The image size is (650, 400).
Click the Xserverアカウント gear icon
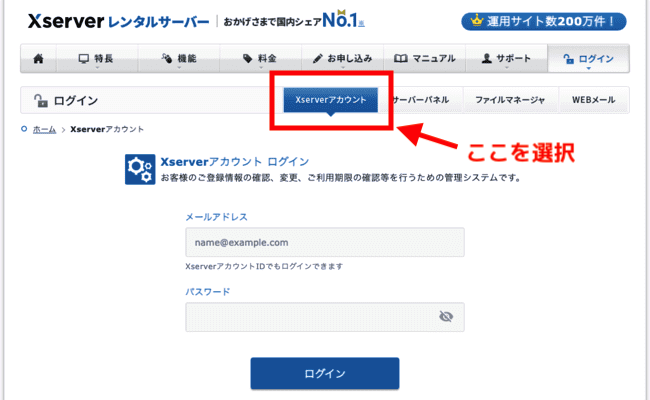click(x=139, y=169)
